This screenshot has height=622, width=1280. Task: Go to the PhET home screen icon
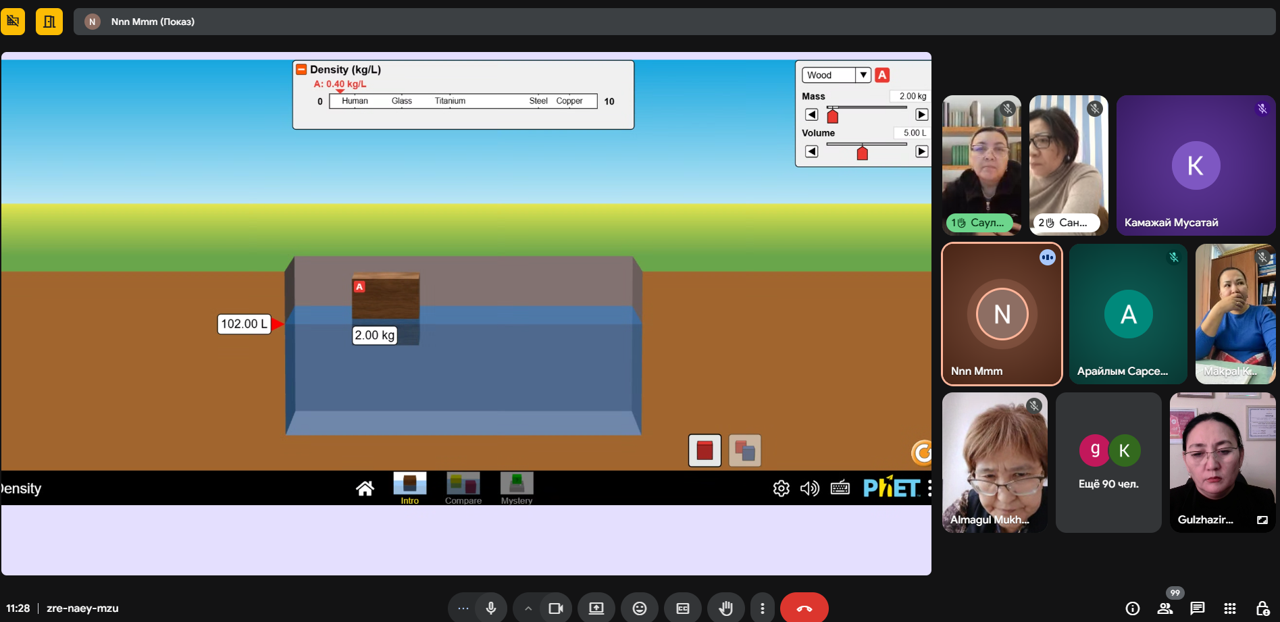365,488
